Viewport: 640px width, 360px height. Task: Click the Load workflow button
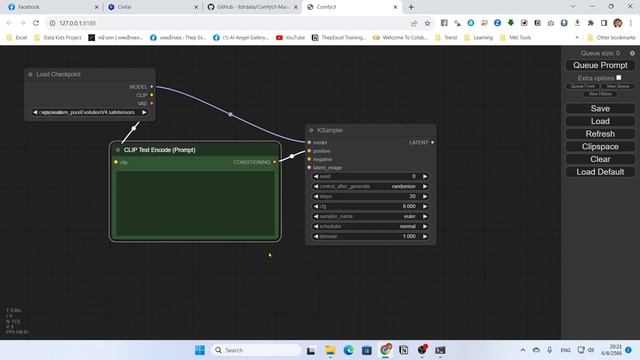600,121
